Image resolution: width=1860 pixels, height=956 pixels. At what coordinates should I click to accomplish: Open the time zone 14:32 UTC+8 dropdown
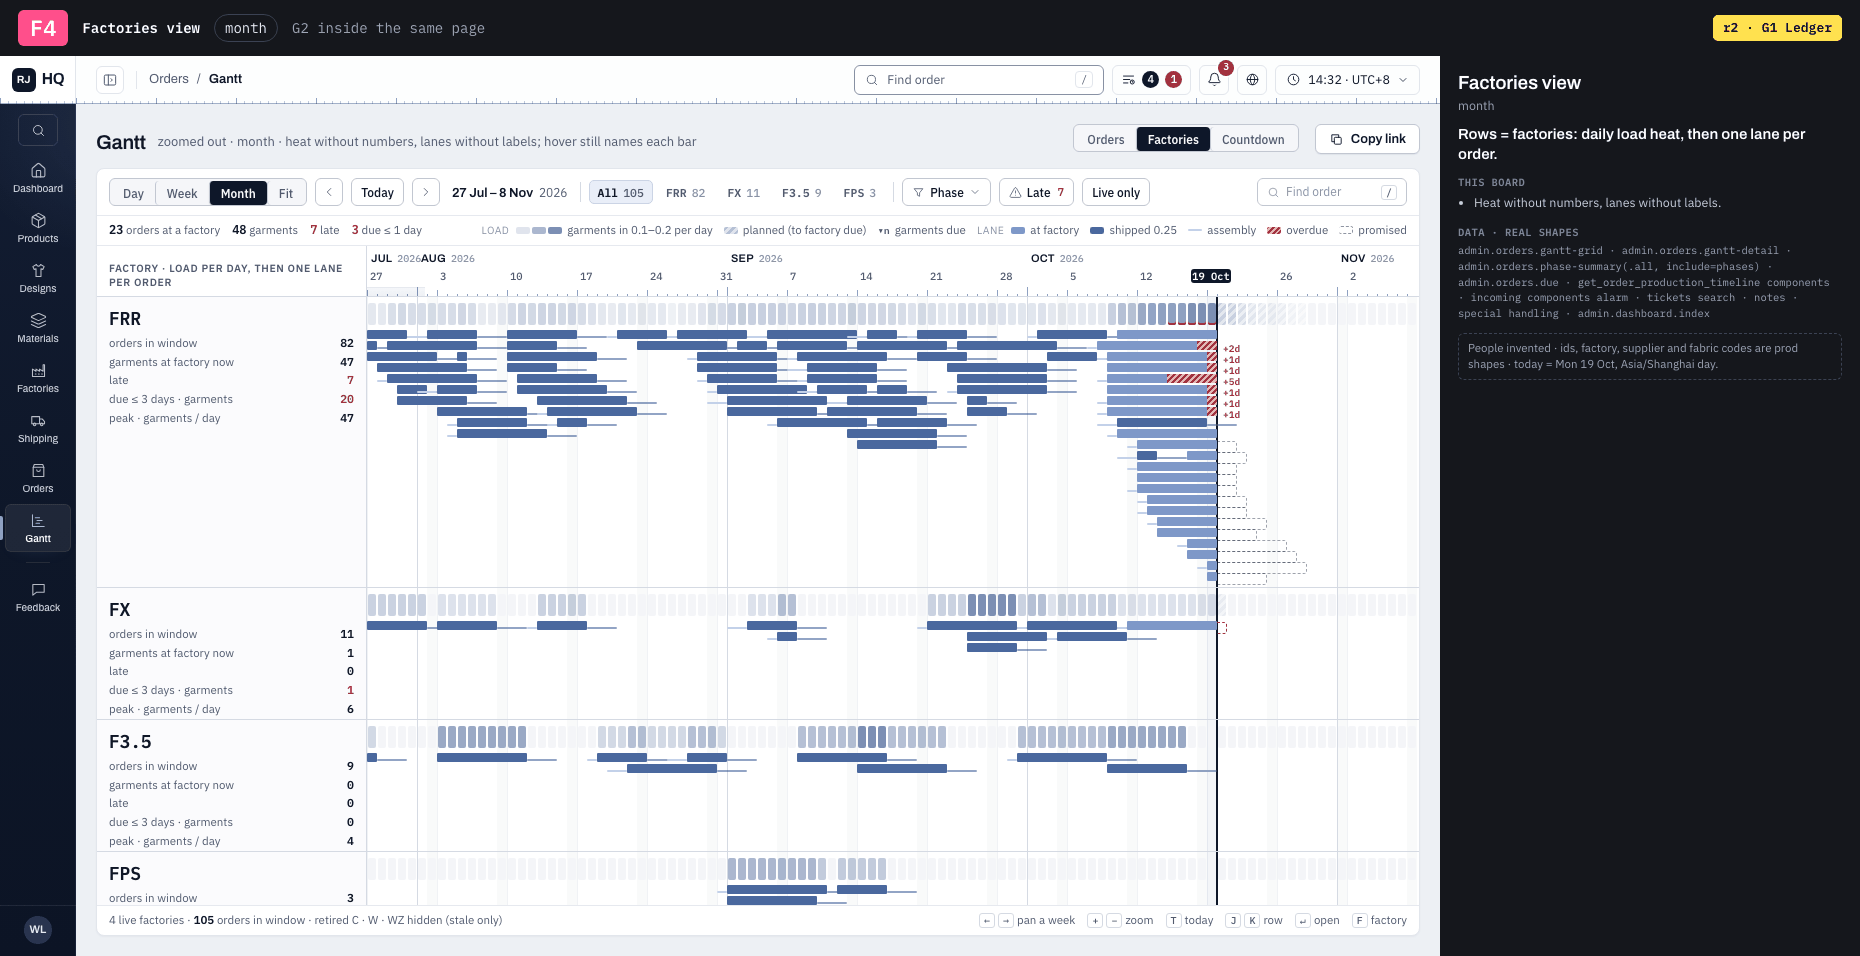1347,80
